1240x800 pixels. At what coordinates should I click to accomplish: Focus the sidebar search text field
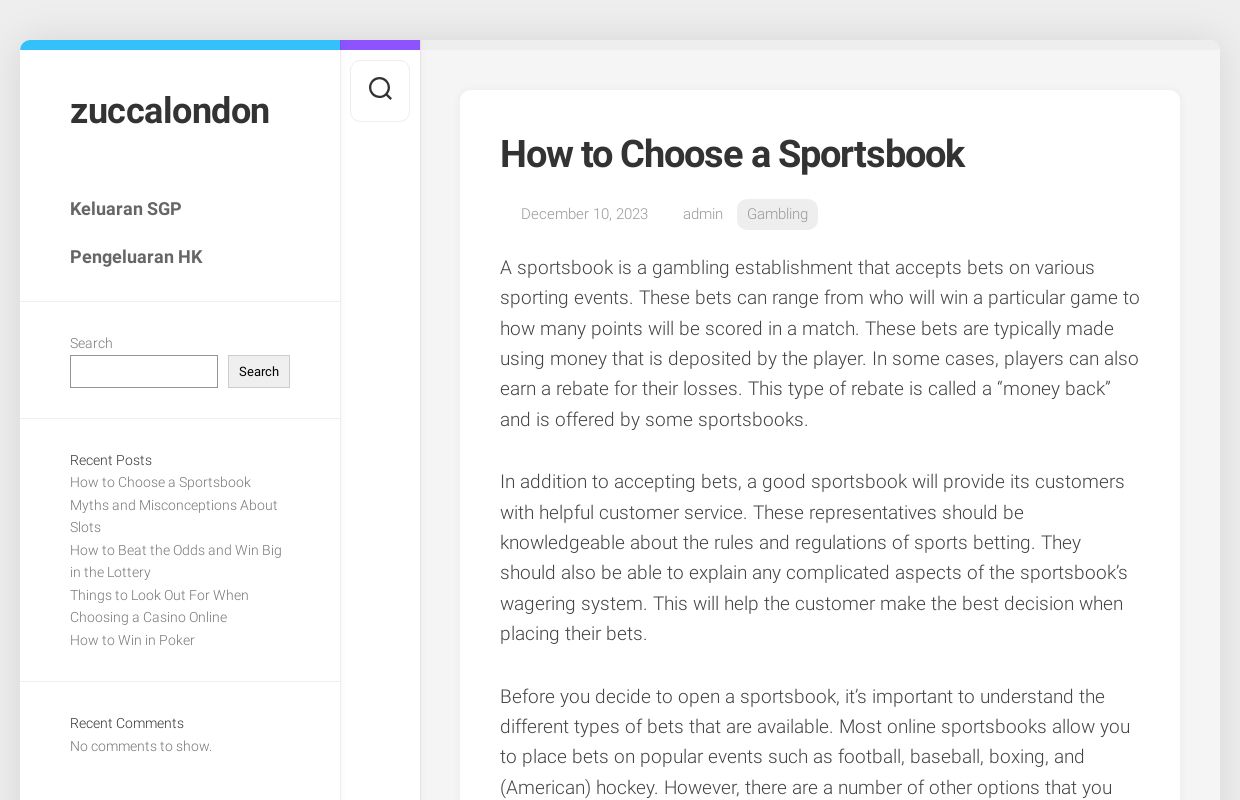coord(144,371)
